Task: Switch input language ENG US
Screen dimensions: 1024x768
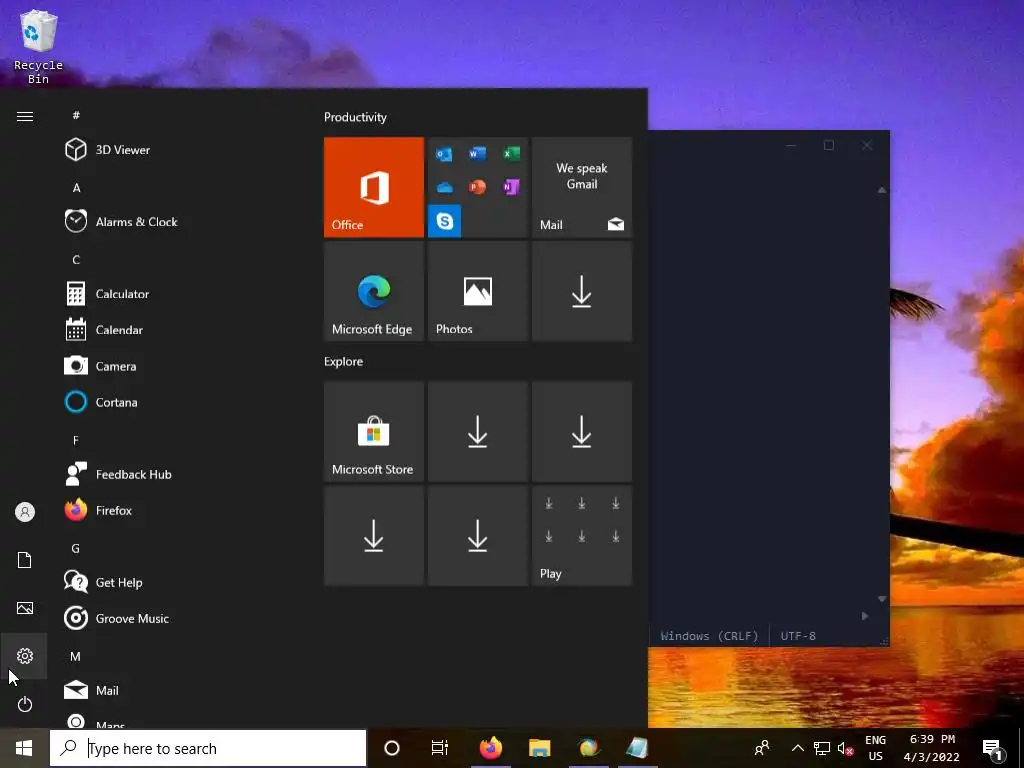Action: pyautogui.click(x=876, y=748)
